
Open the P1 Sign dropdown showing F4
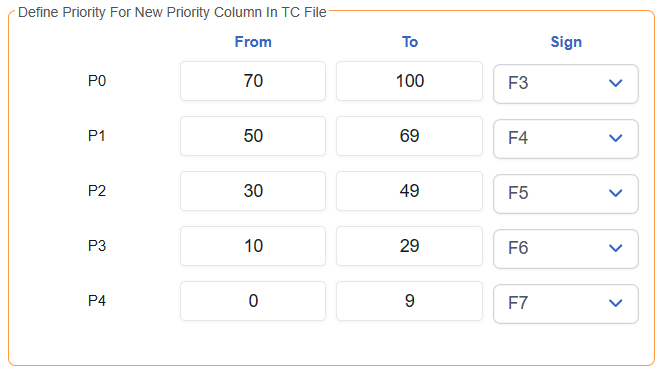tap(566, 139)
